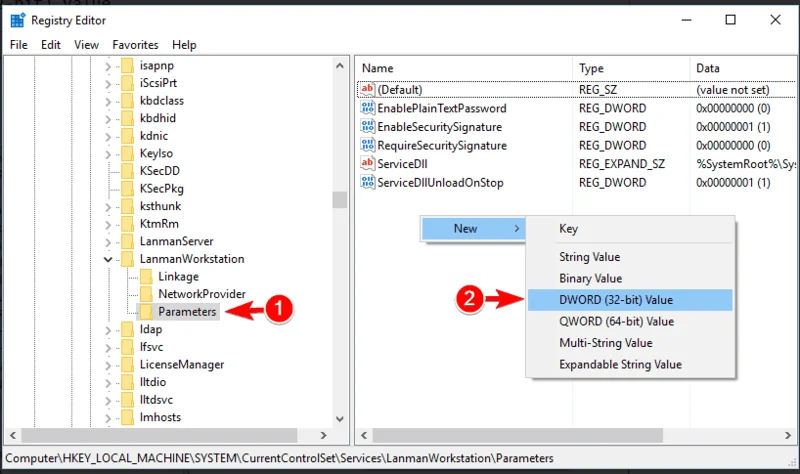Click the KtmRm folder icon
This screenshot has height=474, width=800.
tap(128, 223)
